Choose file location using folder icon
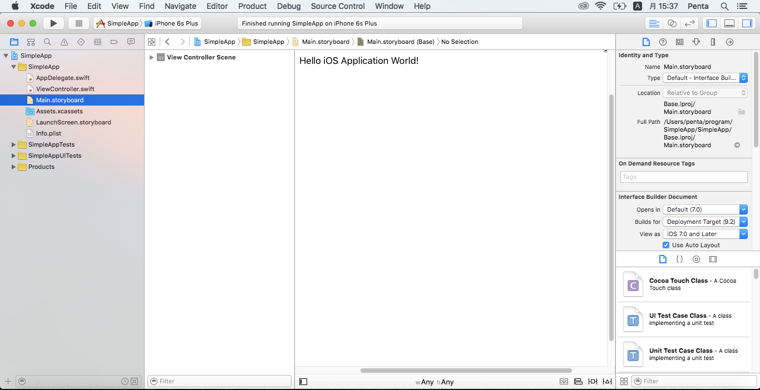The height and width of the screenshot is (390, 760). click(742, 111)
